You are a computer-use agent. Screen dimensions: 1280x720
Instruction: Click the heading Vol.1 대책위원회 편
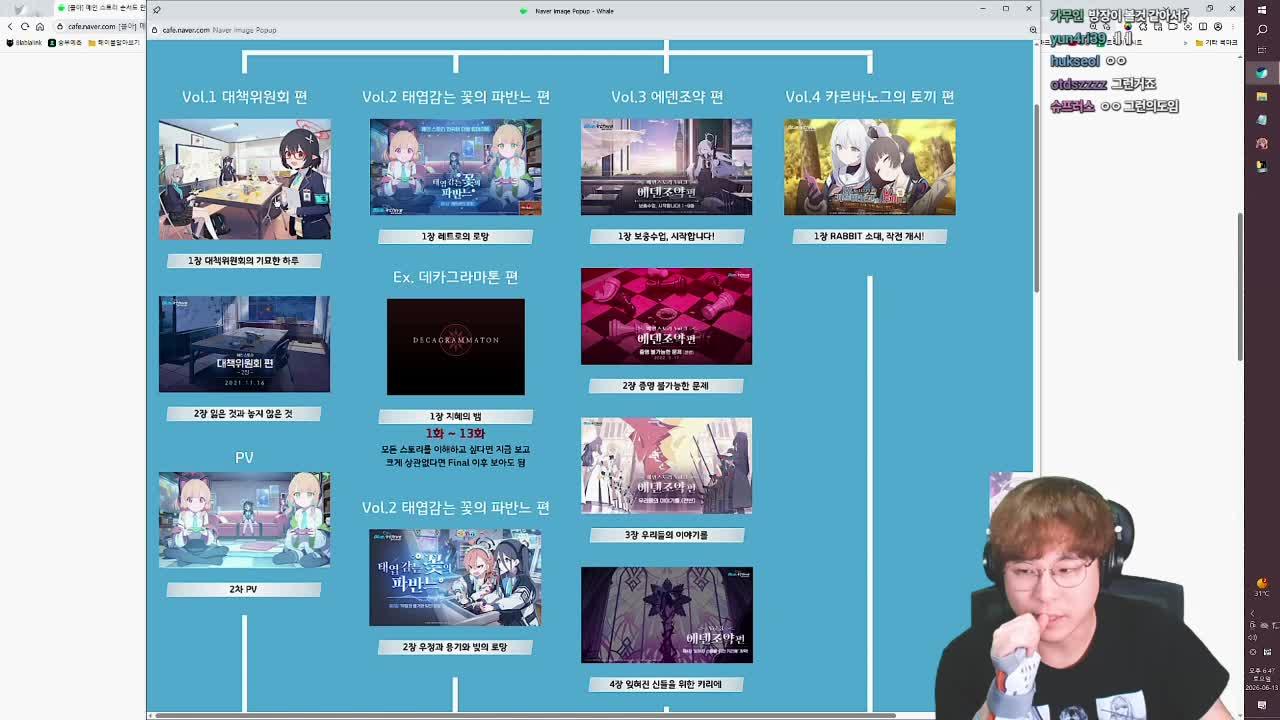pos(244,96)
